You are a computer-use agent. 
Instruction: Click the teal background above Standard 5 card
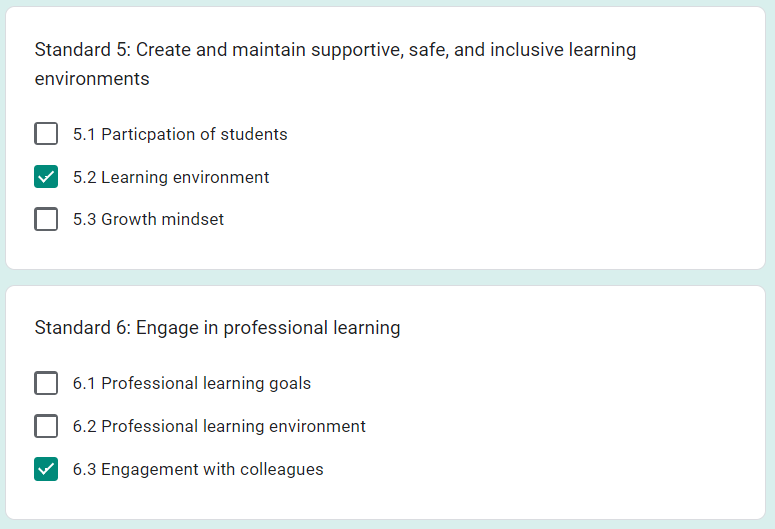pos(386,3)
